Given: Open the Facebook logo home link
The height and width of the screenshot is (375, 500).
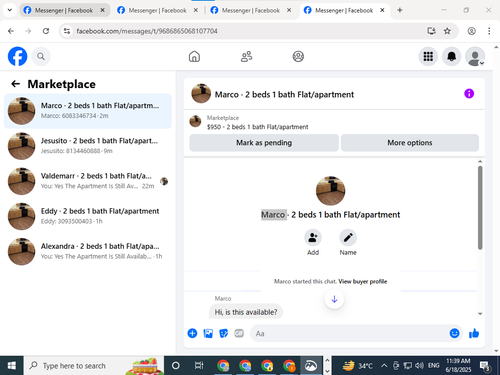Looking at the screenshot, I should click(17, 56).
